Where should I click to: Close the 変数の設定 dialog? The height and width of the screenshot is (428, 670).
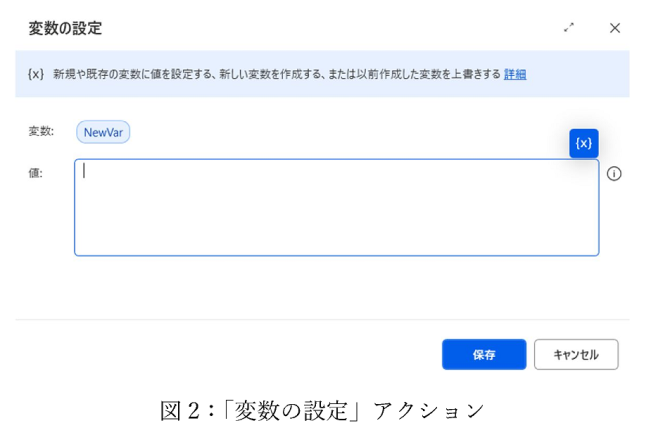click(615, 28)
